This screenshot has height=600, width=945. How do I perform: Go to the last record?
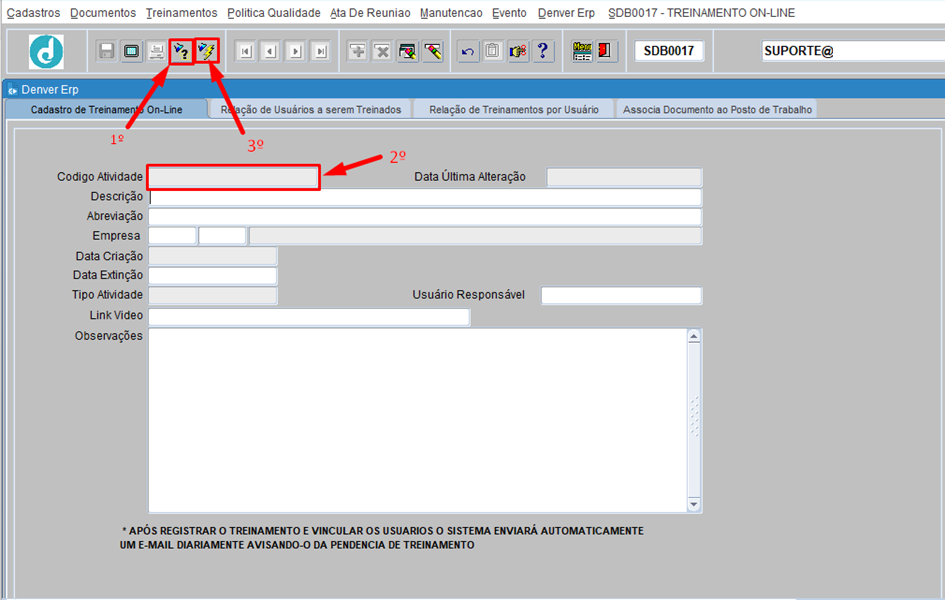click(x=321, y=51)
